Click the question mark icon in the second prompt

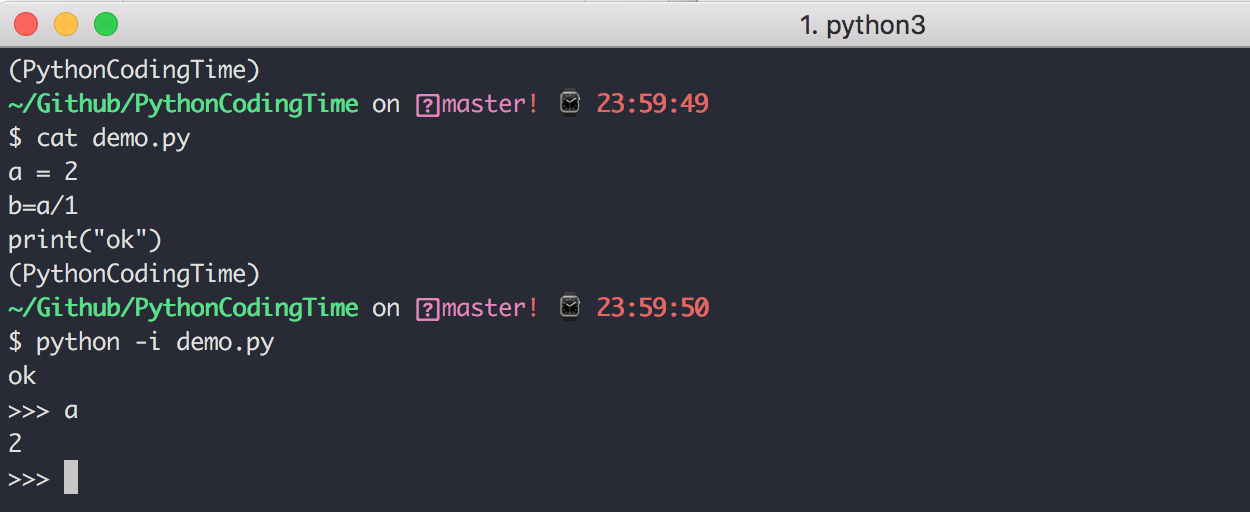tap(427, 308)
